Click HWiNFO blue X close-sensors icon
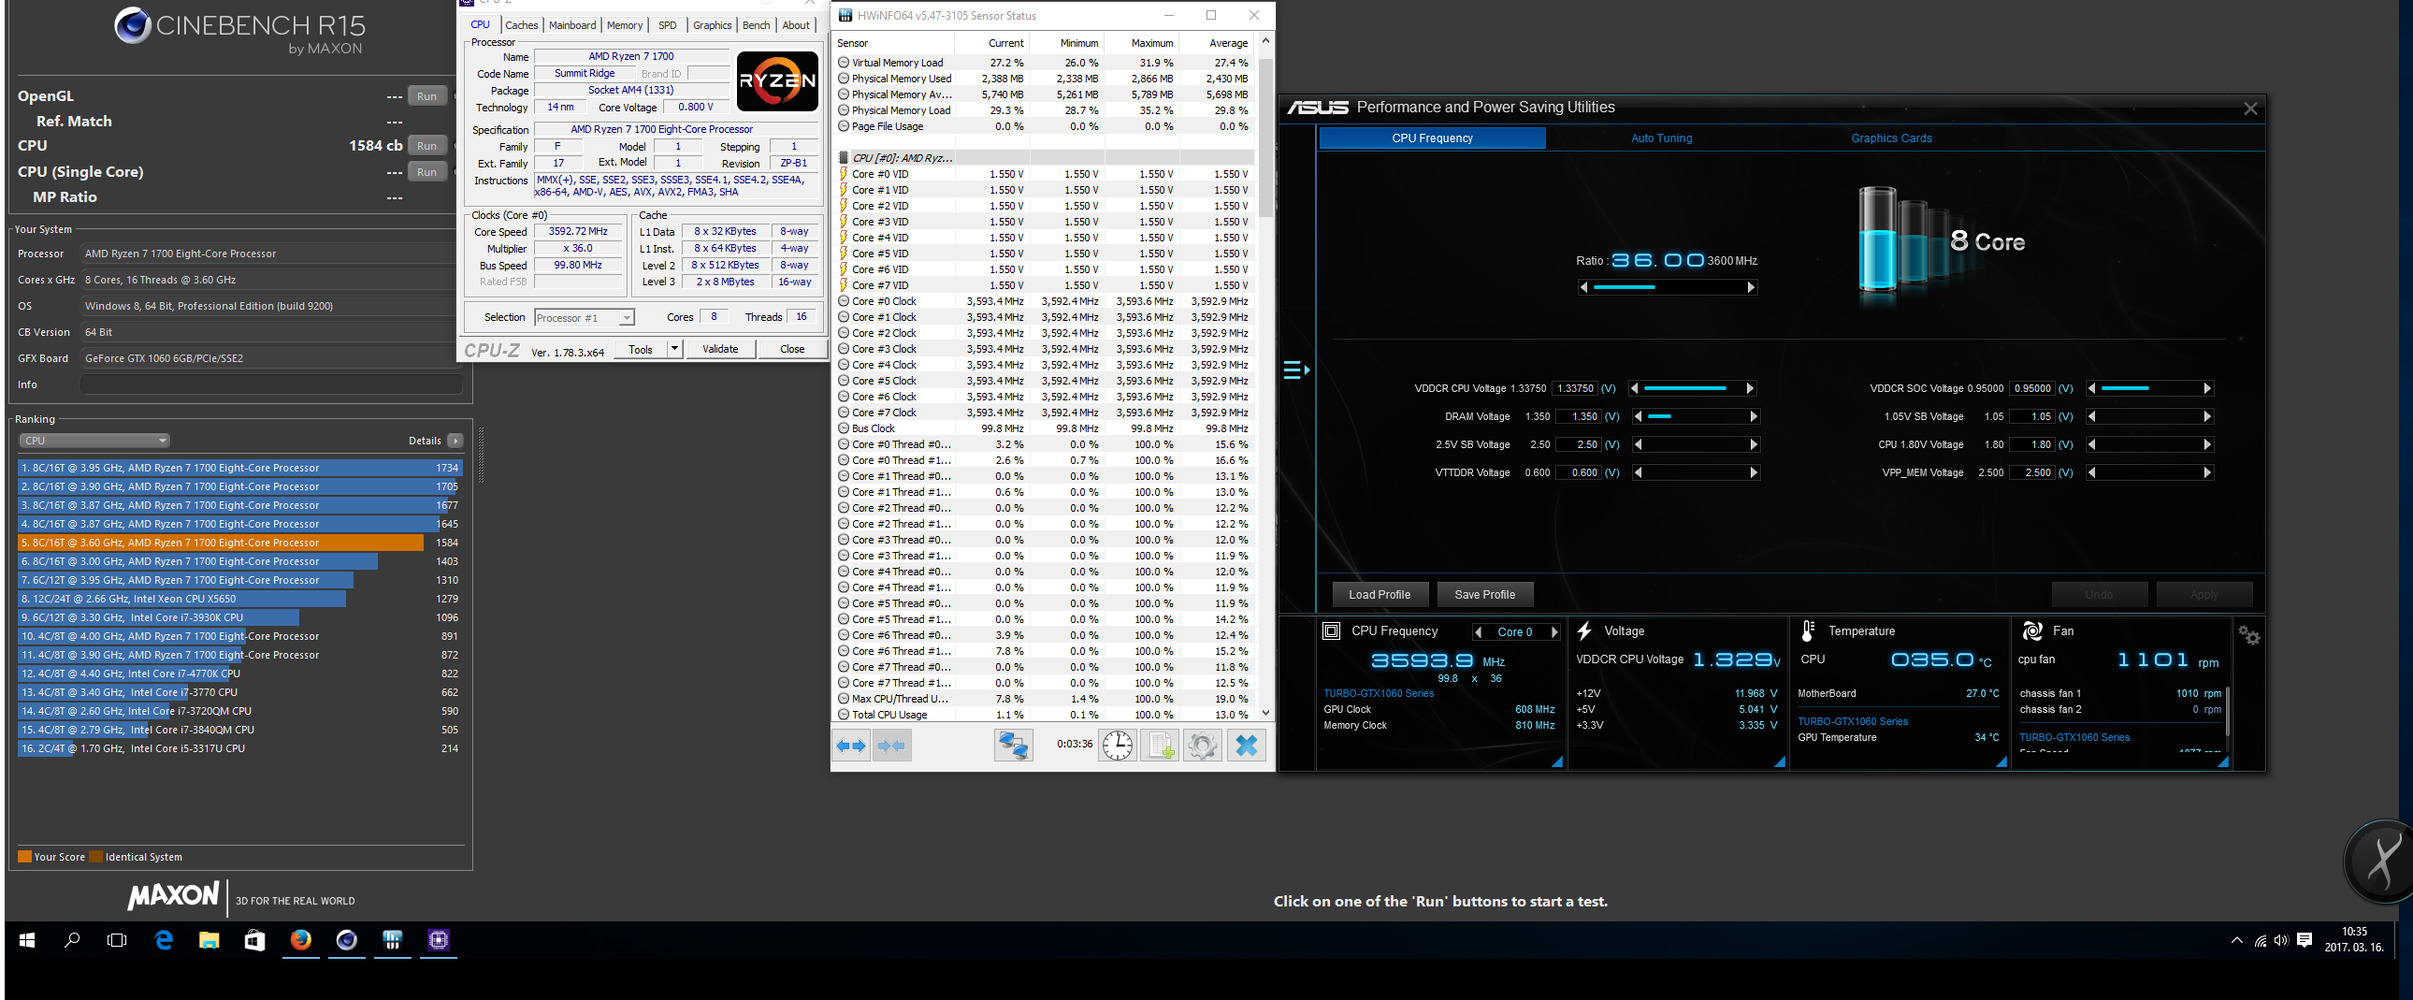 [1247, 746]
